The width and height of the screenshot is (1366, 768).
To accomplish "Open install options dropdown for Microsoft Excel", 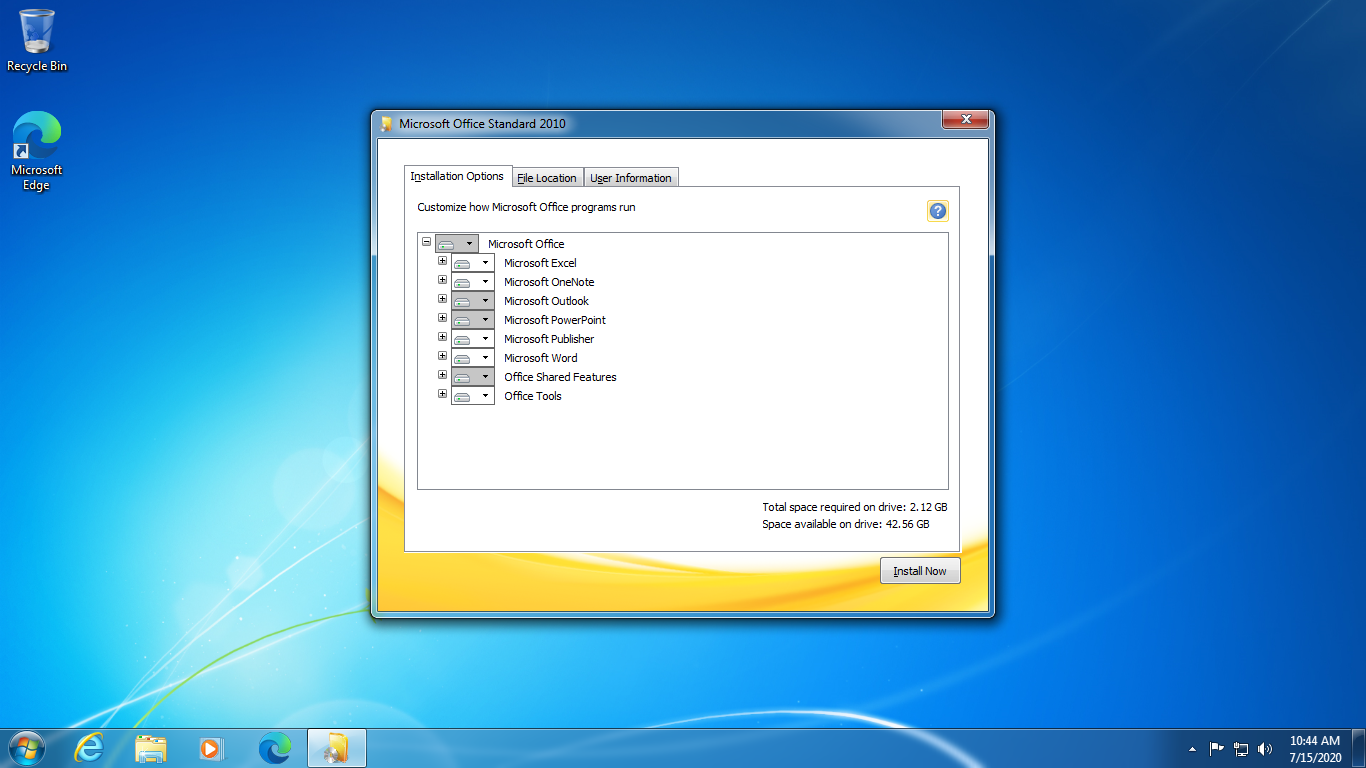I will pyautogui.click(x=473, y=263).
